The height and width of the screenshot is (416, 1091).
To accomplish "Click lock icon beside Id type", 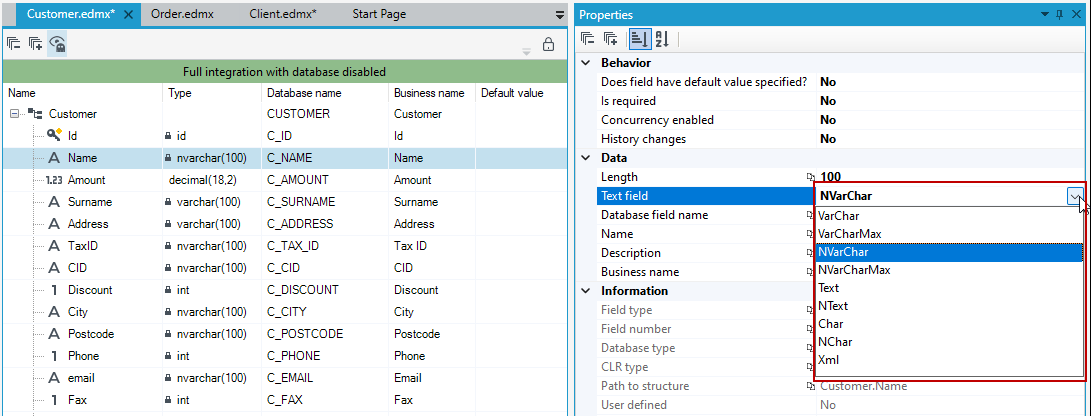I will (x=168, y=136).
